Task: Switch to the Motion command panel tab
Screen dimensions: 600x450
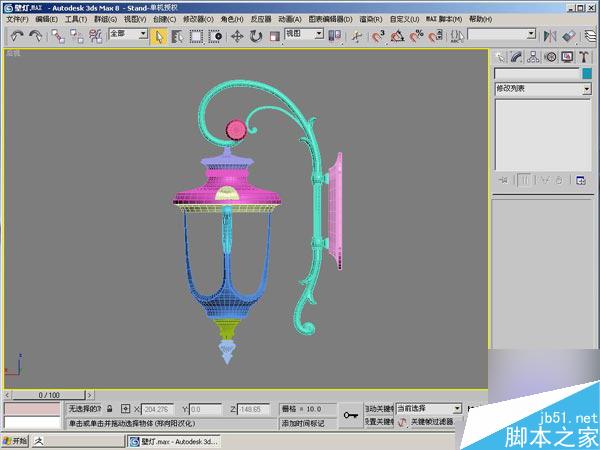Action: point(550,57)
